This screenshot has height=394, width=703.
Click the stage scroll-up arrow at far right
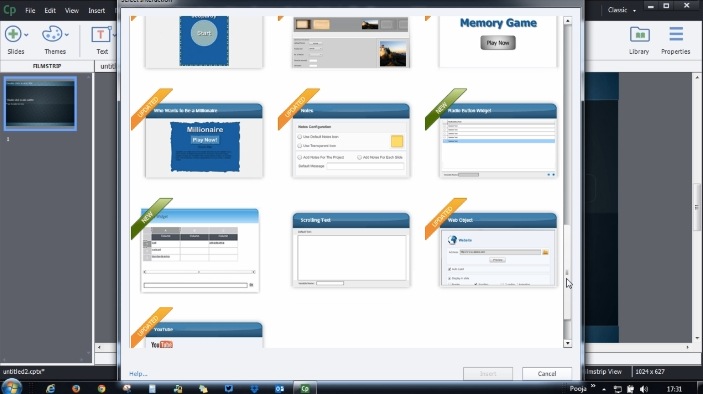698,77
